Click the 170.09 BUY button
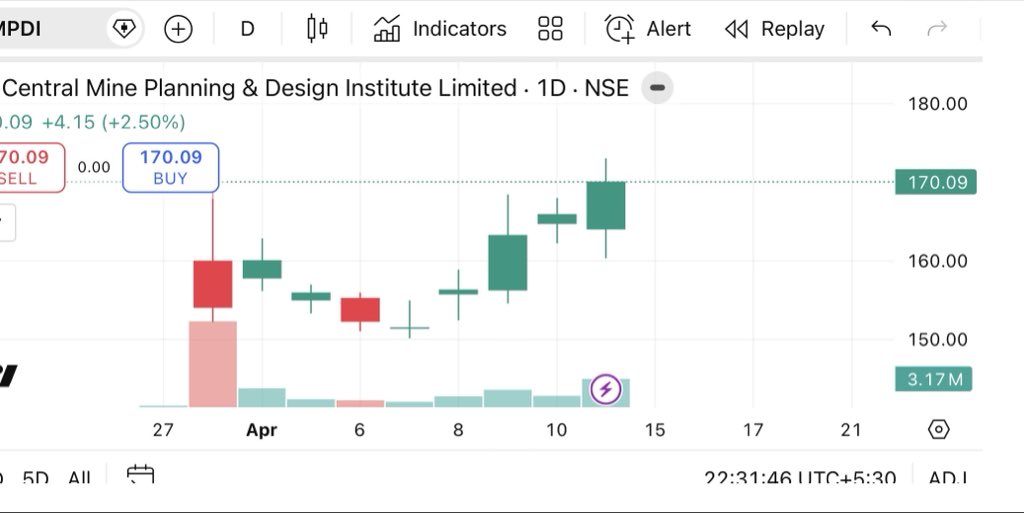The height and width of the screenshot is (513, 1024). (x=170, y=168)
